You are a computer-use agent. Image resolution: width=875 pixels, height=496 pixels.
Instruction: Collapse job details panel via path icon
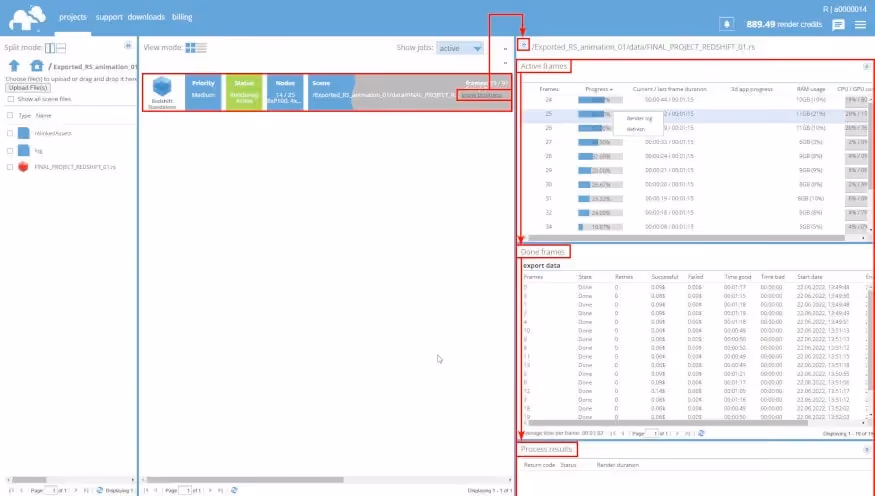pyautogui.click(x=523, y=45)
